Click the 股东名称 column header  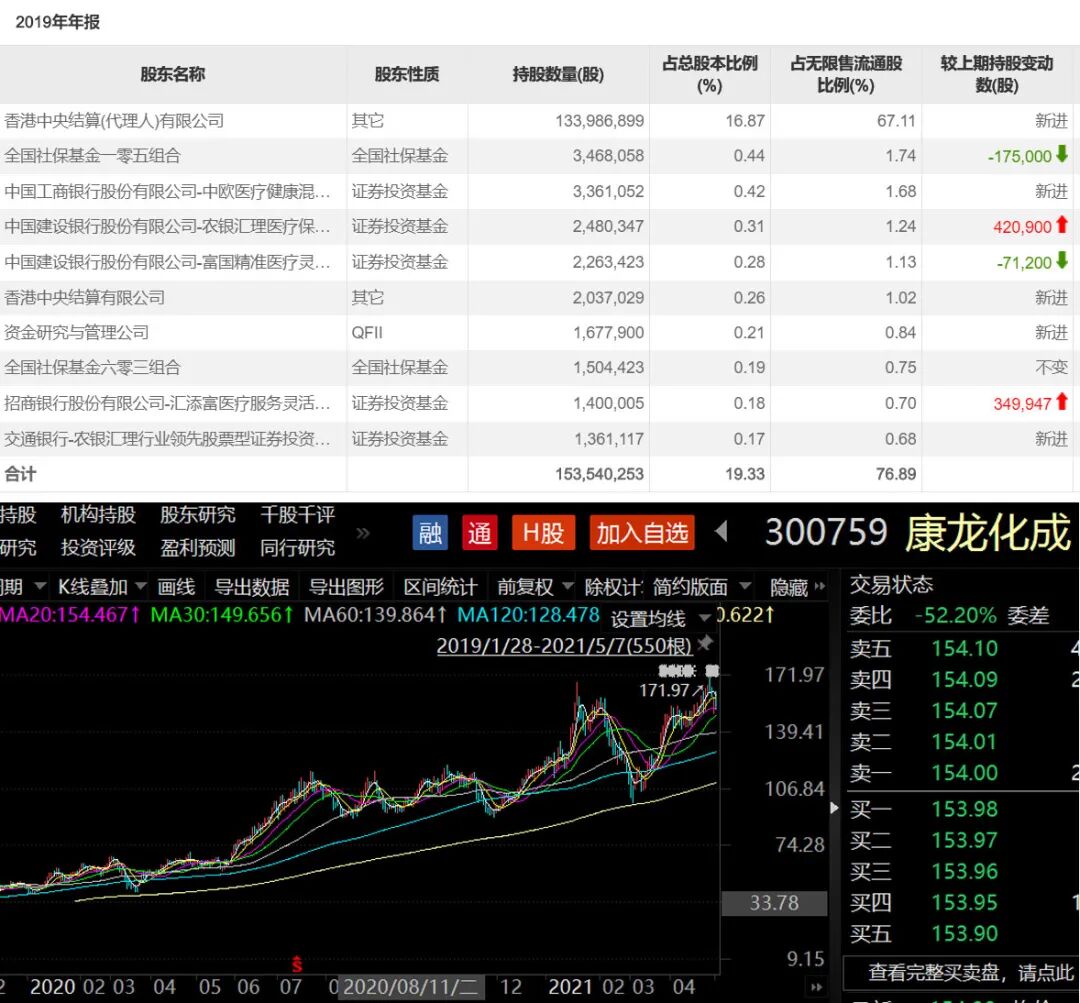[x=172, y=74]
